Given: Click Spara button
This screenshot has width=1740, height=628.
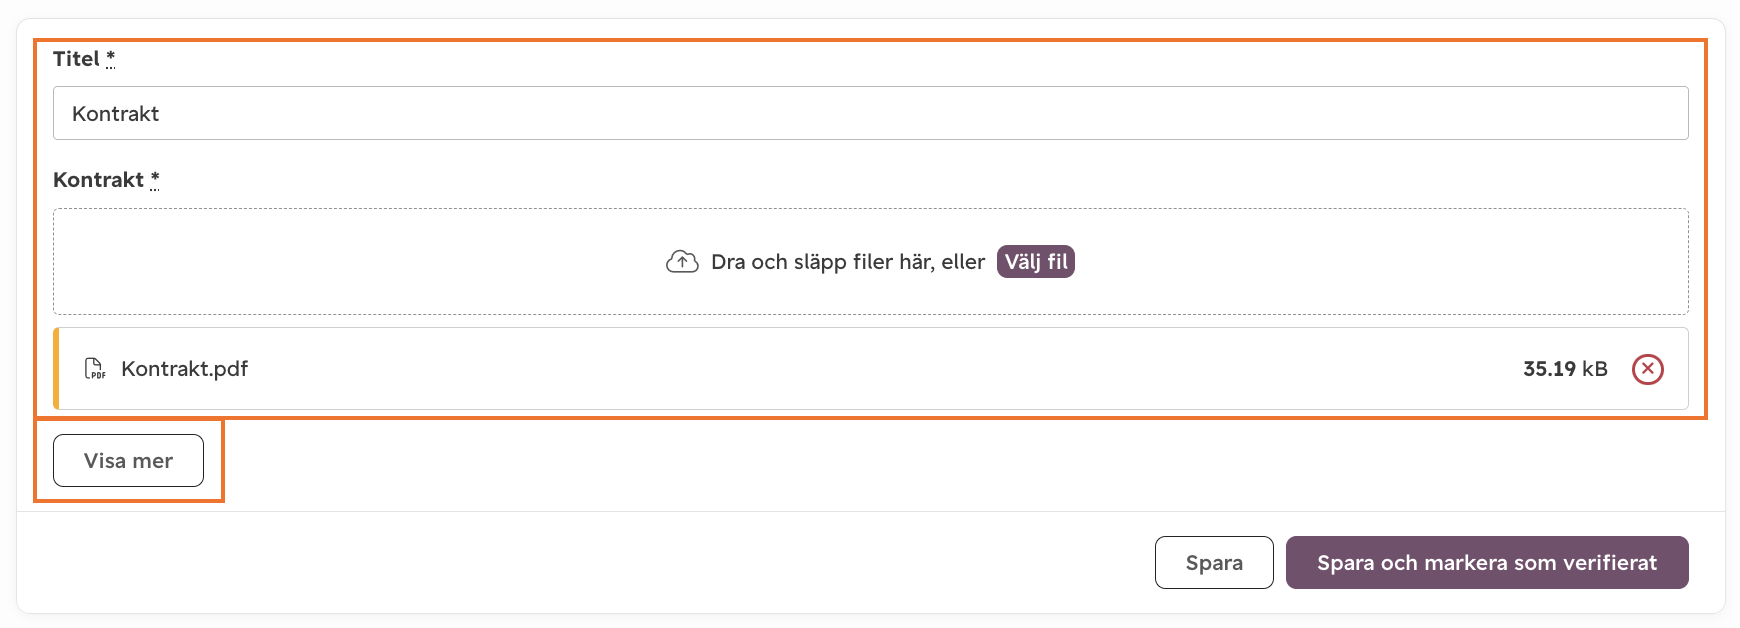Looking at the screenshot, I should [1214, 563].
